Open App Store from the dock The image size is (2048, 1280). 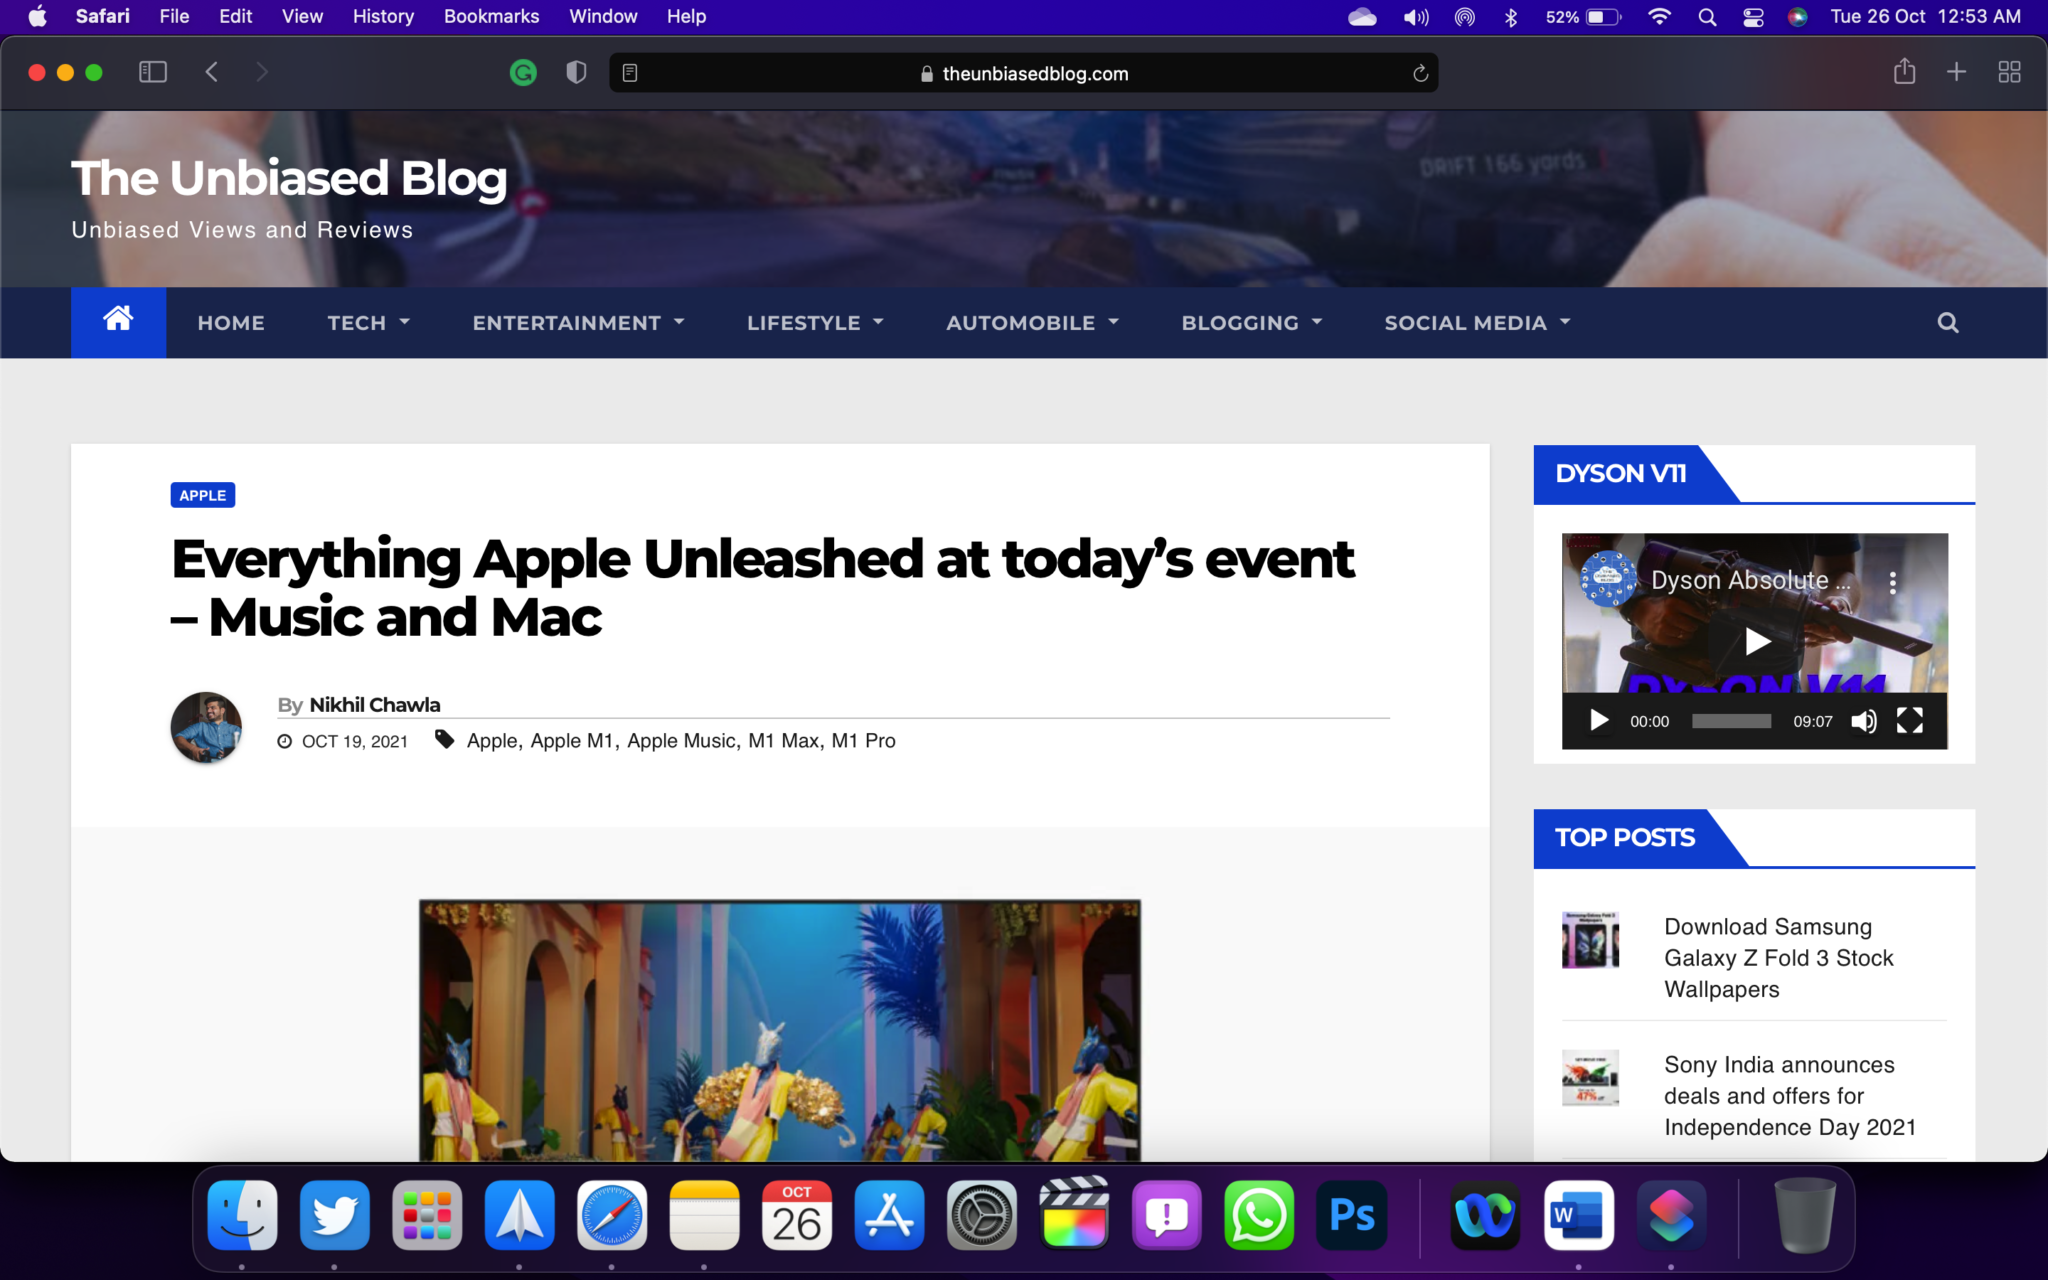(x=889, y=1215)
